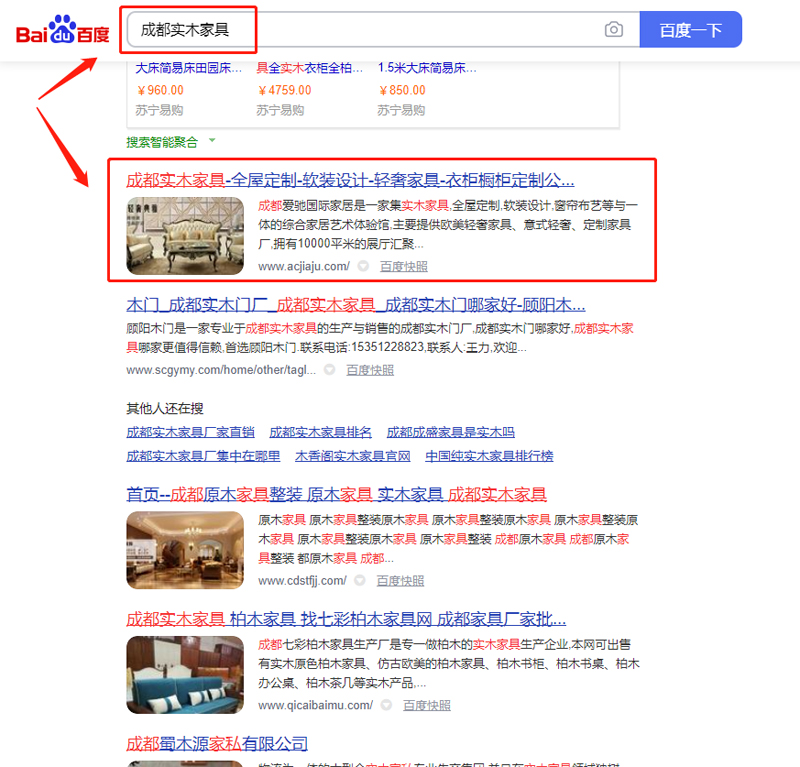Open the 首页--成都原木家具整装 result title
This screenshot has width=800, height=767.
pyautogui.click(x=336, y=494)
